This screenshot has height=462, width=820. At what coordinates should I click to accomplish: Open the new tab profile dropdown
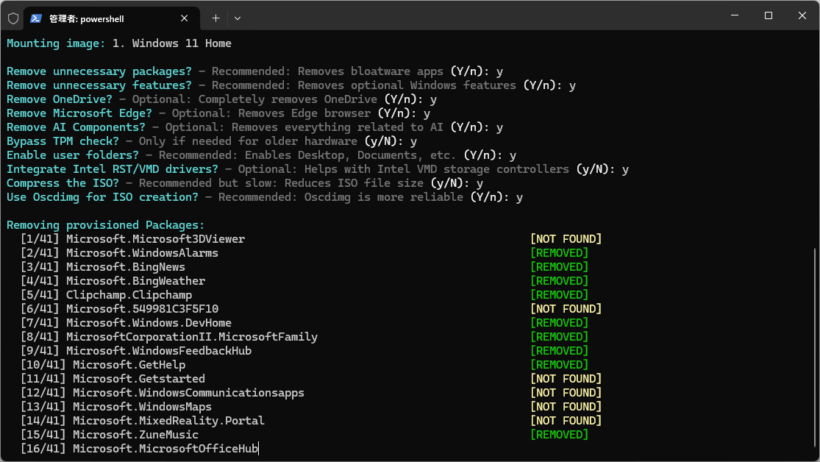point(237,18)
